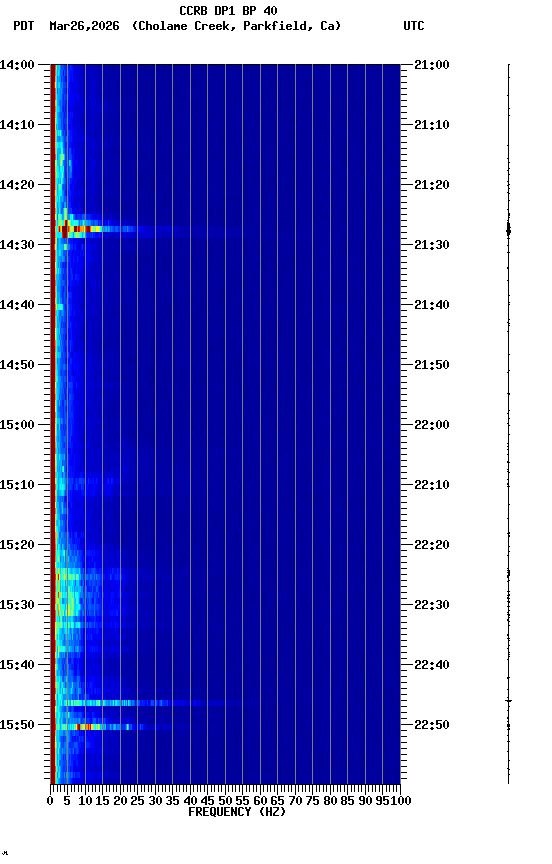Click the '21:30' UTC time label
The image size is (552, 864).
click(x=432, y=245)
